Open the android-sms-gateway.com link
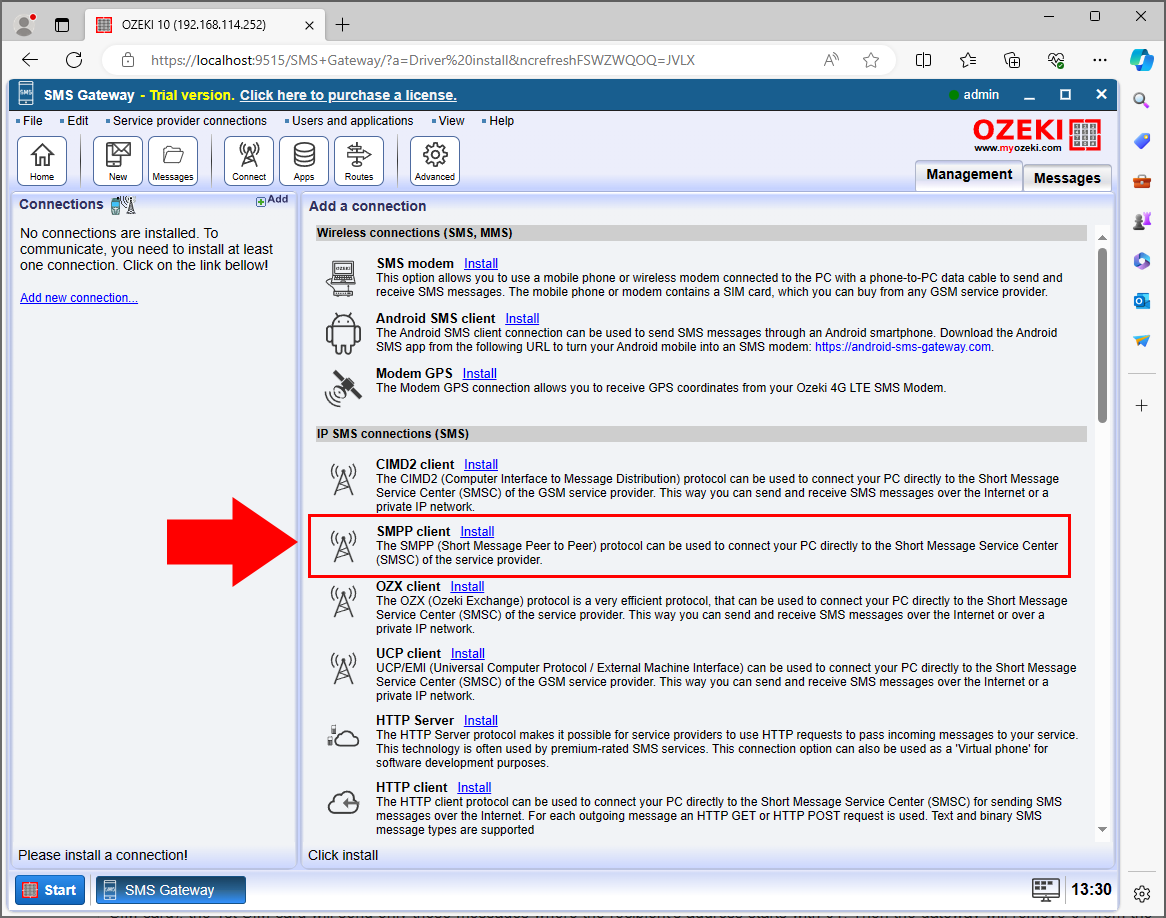The width and height of the screenshot is (1166, 918). (x=903, y=347)
